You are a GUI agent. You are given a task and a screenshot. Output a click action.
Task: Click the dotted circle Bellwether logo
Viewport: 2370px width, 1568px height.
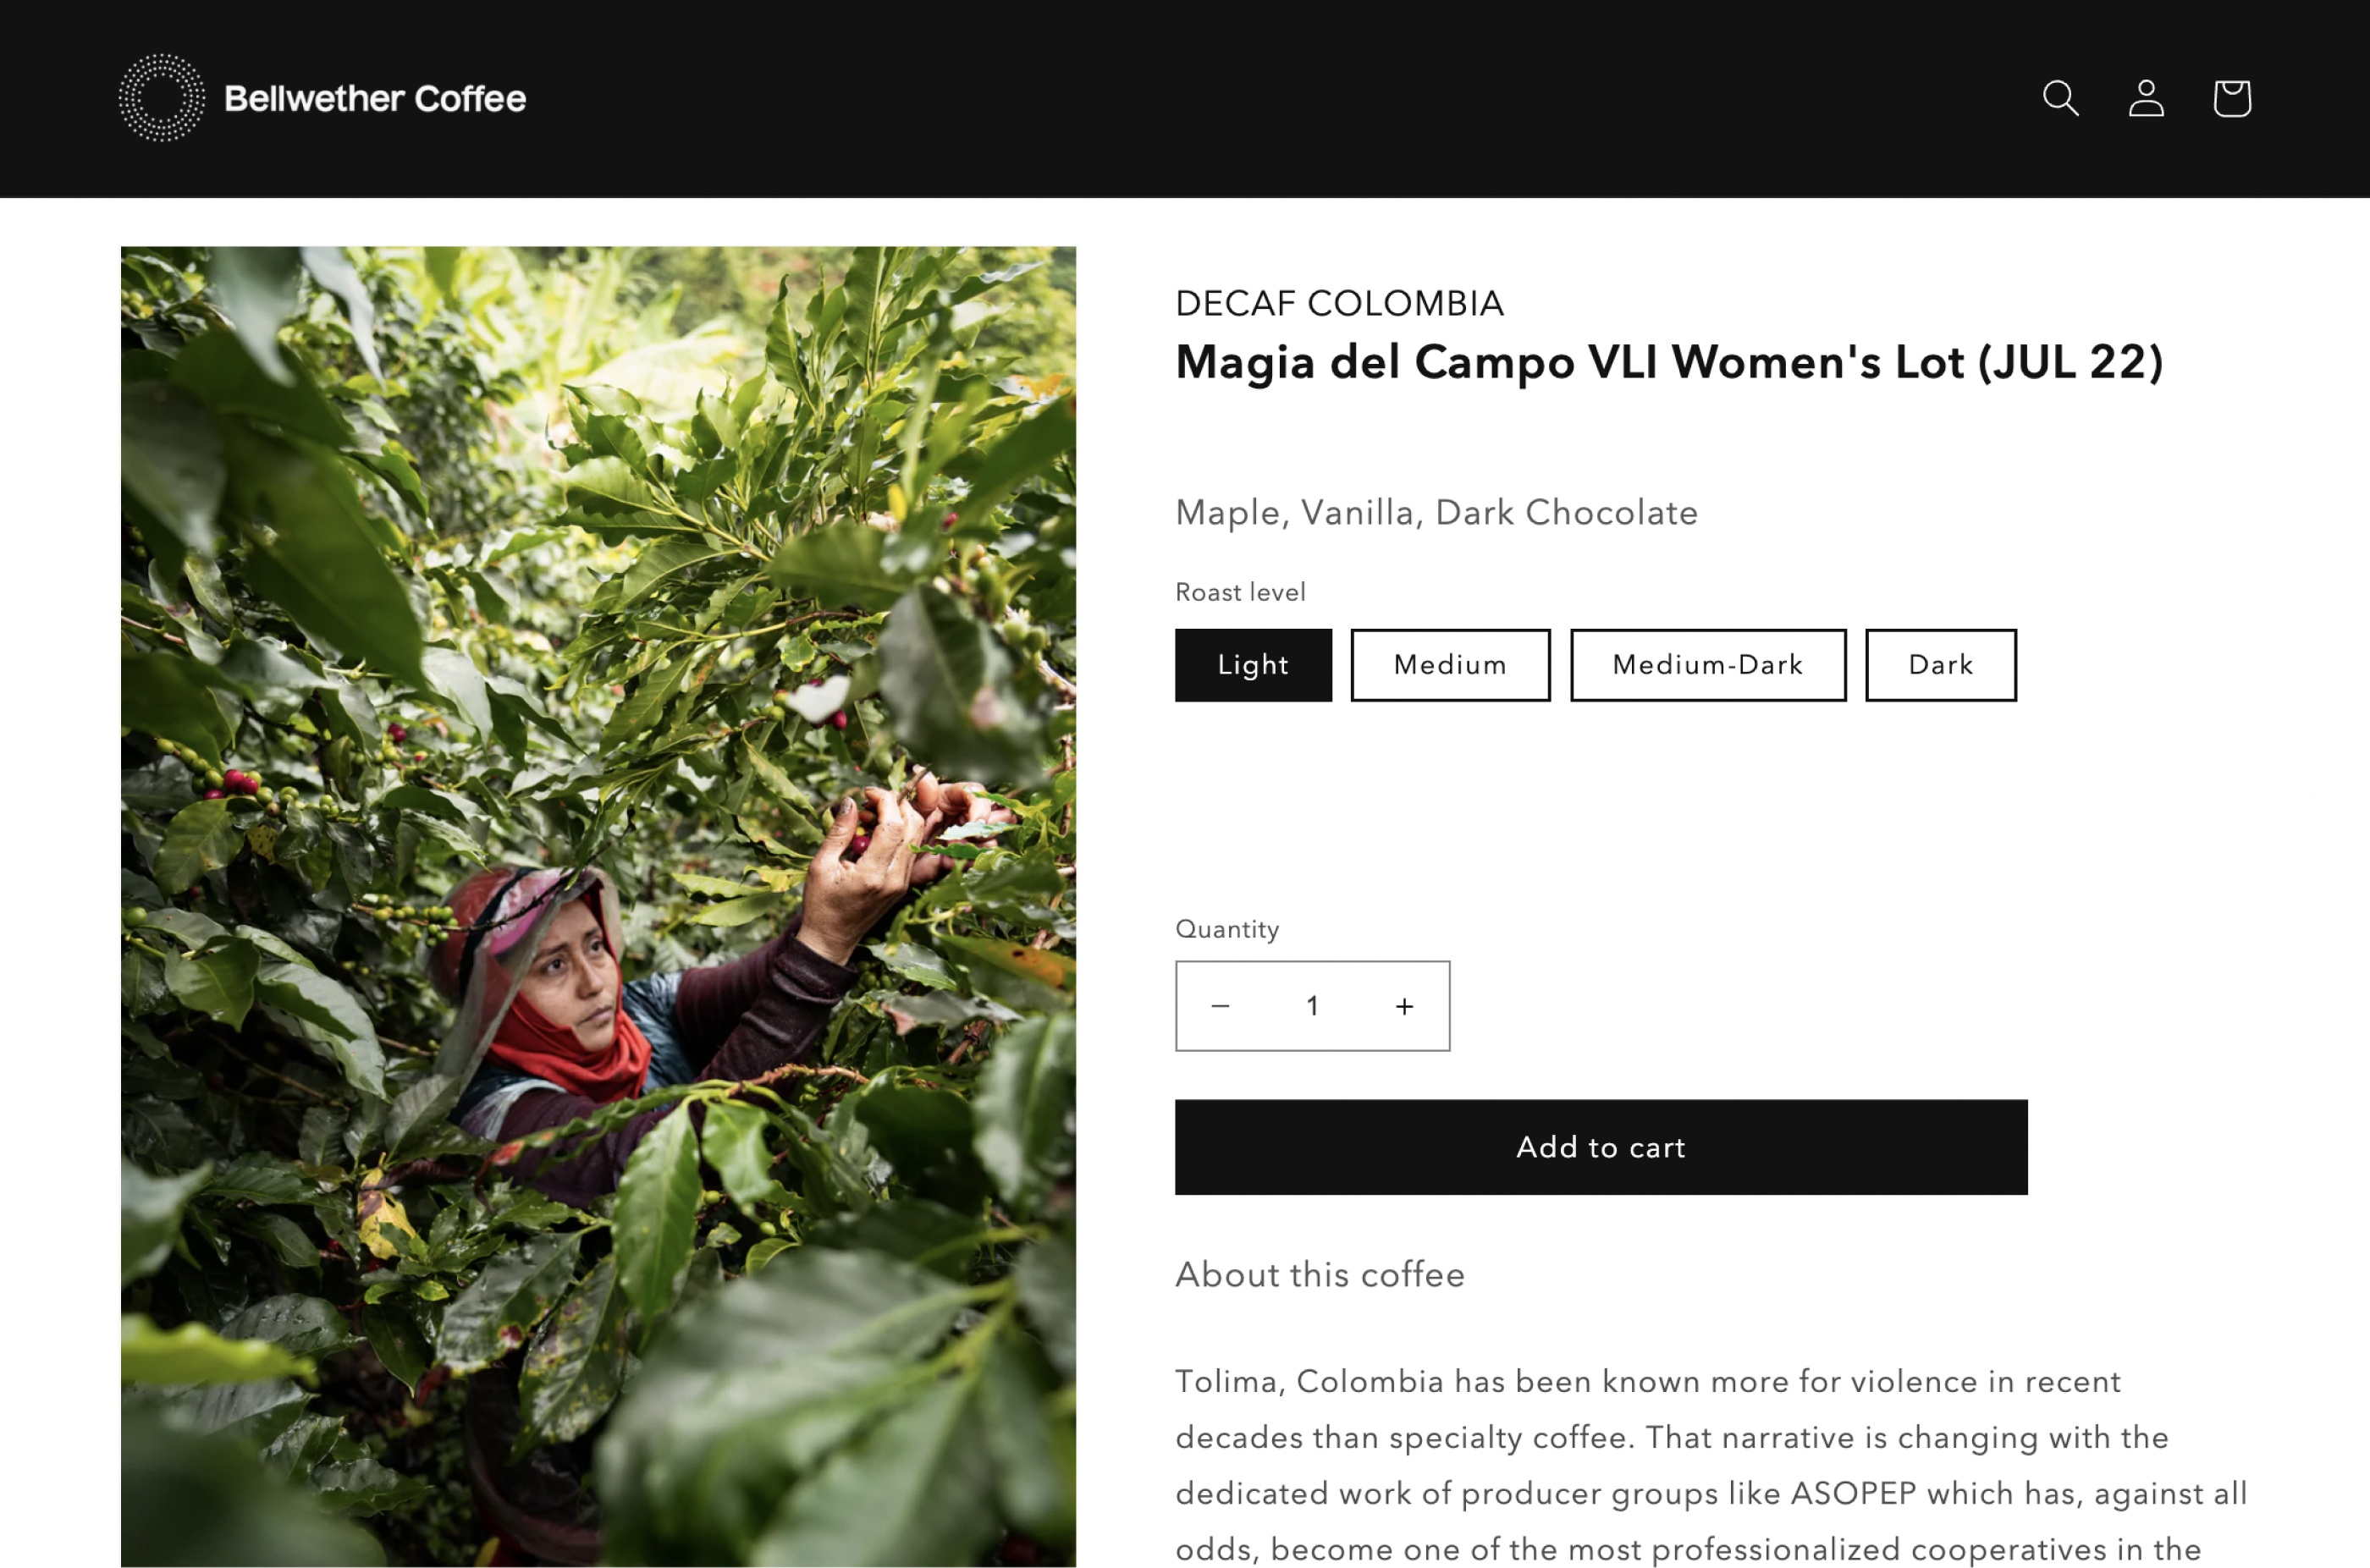pos(162,98)
